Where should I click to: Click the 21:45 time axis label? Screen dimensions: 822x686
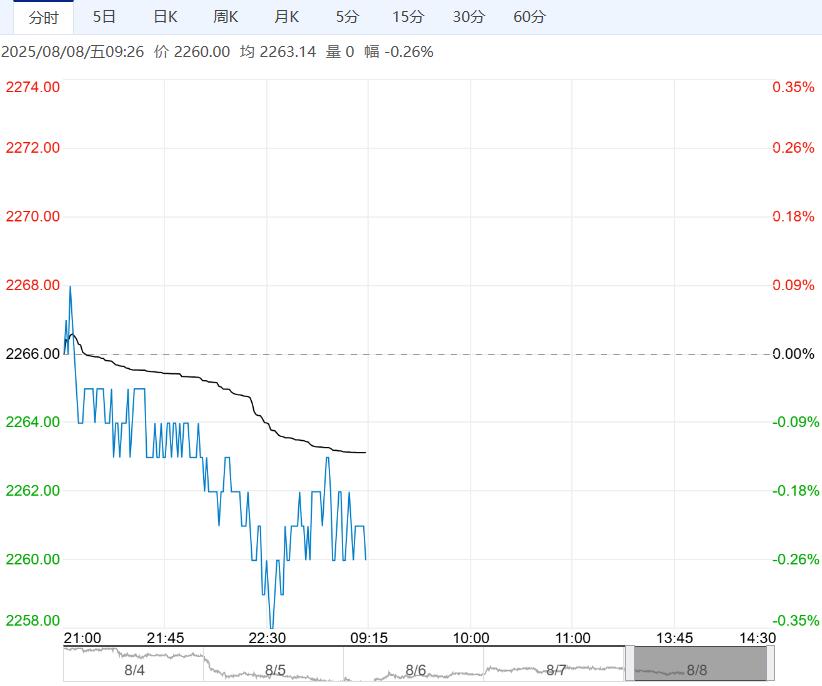click(165, 638)
